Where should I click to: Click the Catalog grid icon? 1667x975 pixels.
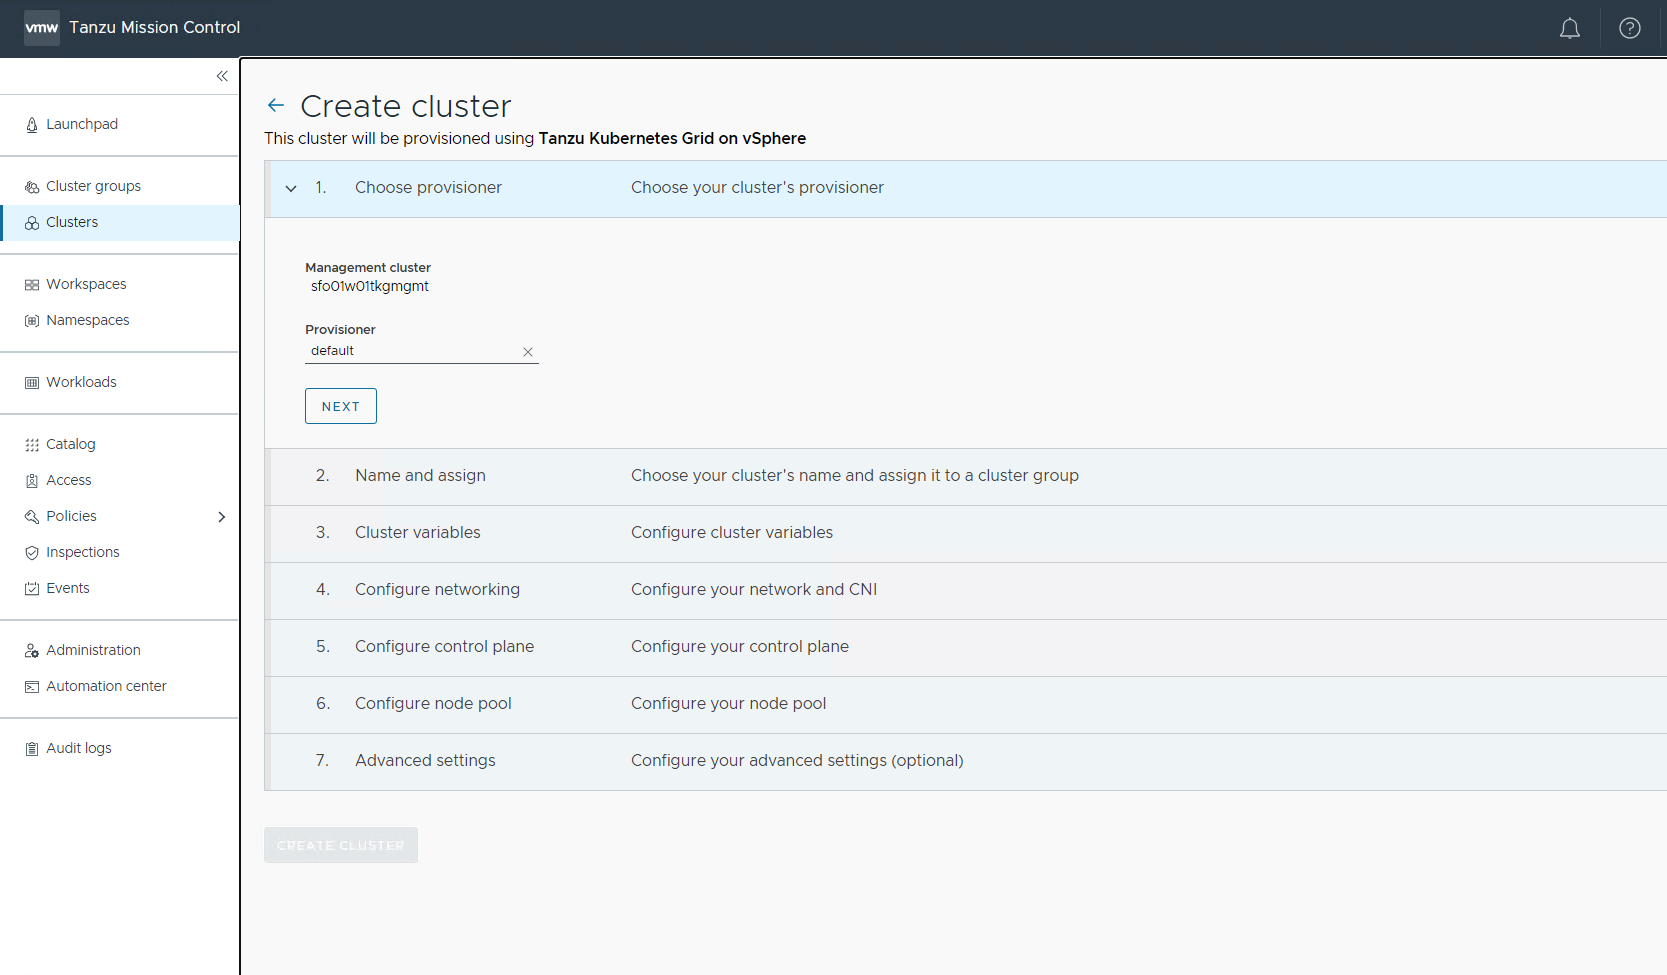tap(32, 445)
